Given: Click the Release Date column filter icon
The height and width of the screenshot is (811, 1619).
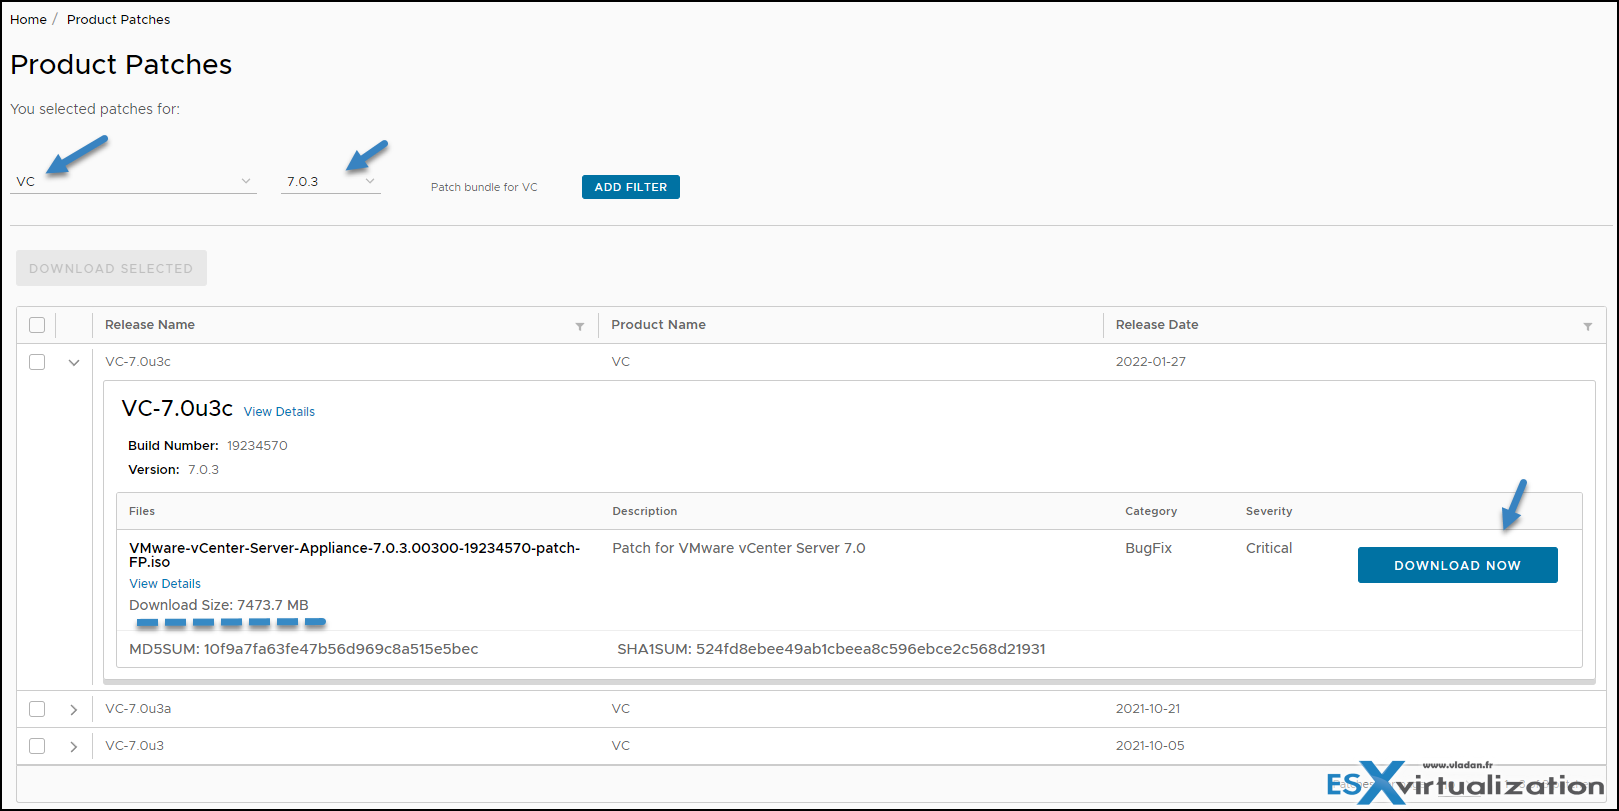Looking at the screenshot, I should pyautogui.click(x=1588, y=326).
